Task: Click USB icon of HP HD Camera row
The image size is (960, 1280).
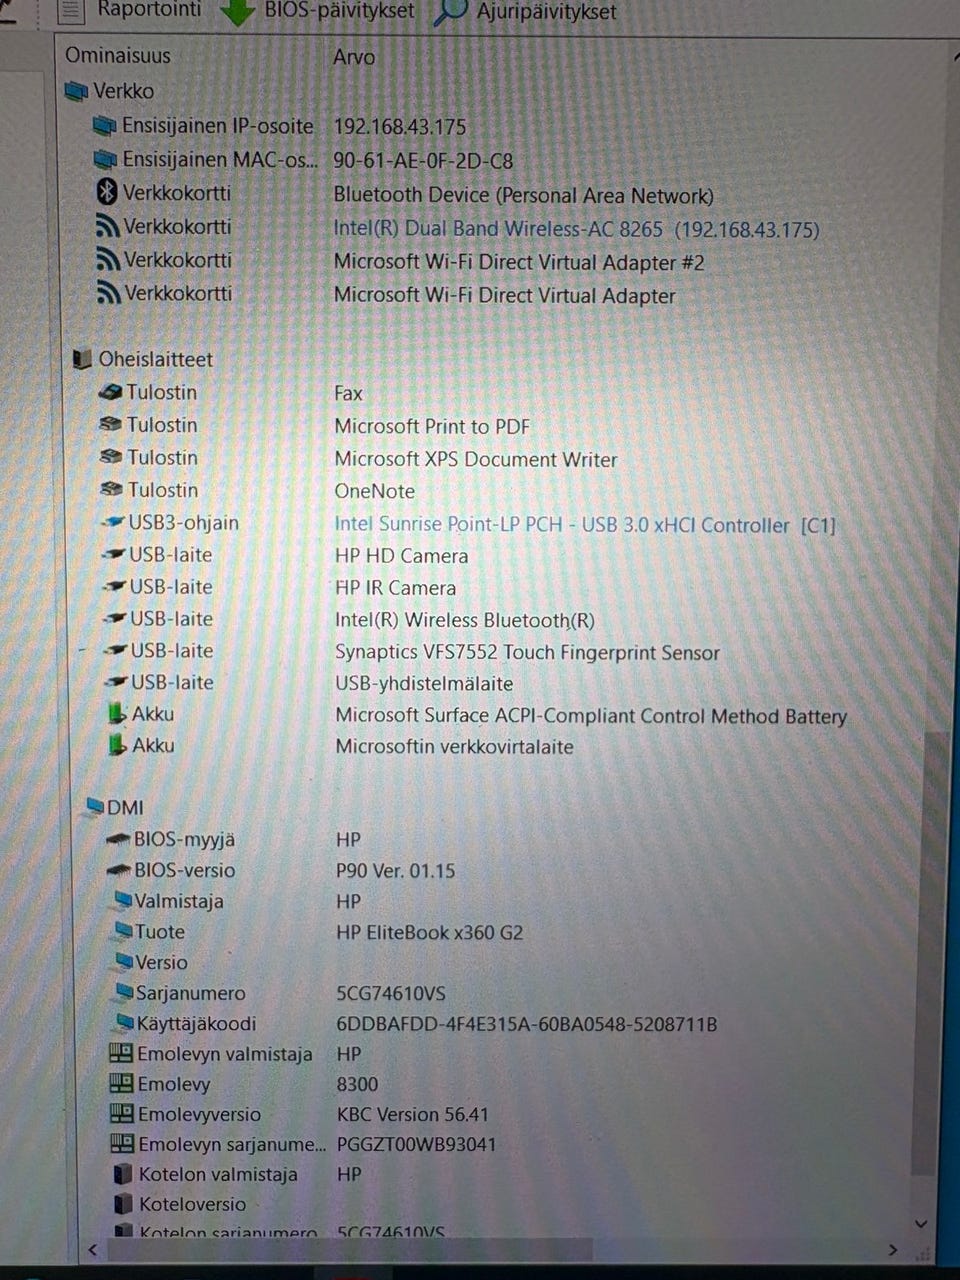Action: (x=115, y=554)
